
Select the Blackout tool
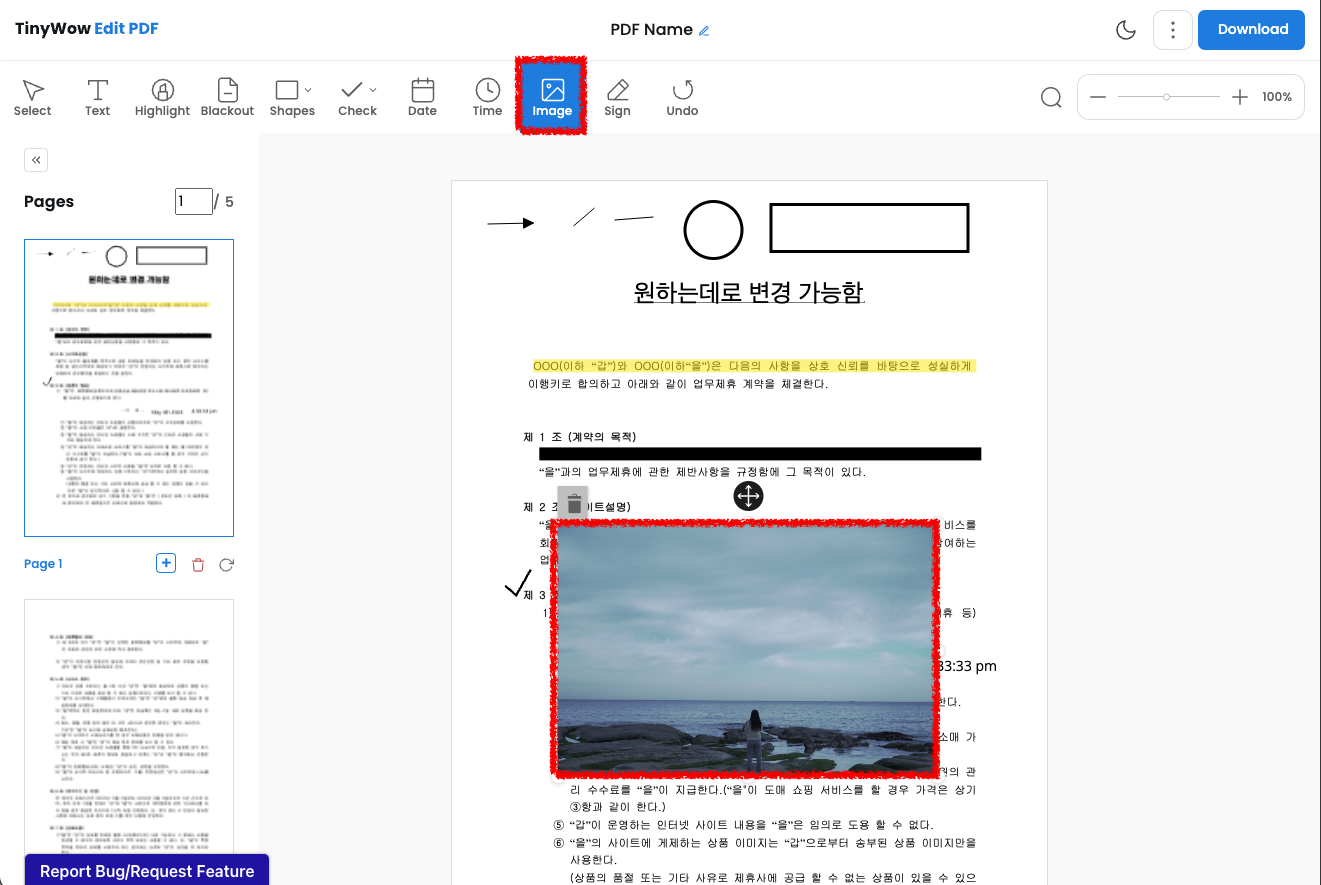coord(227,96)
